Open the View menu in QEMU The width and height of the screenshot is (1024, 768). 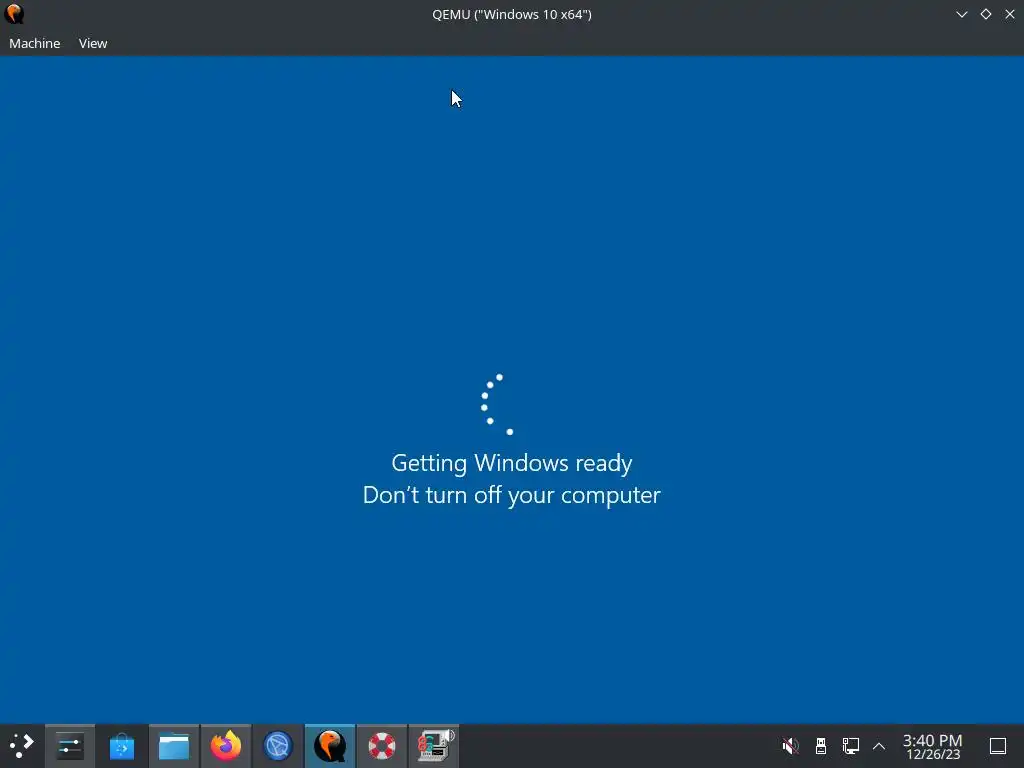click(x=93, y=43)
